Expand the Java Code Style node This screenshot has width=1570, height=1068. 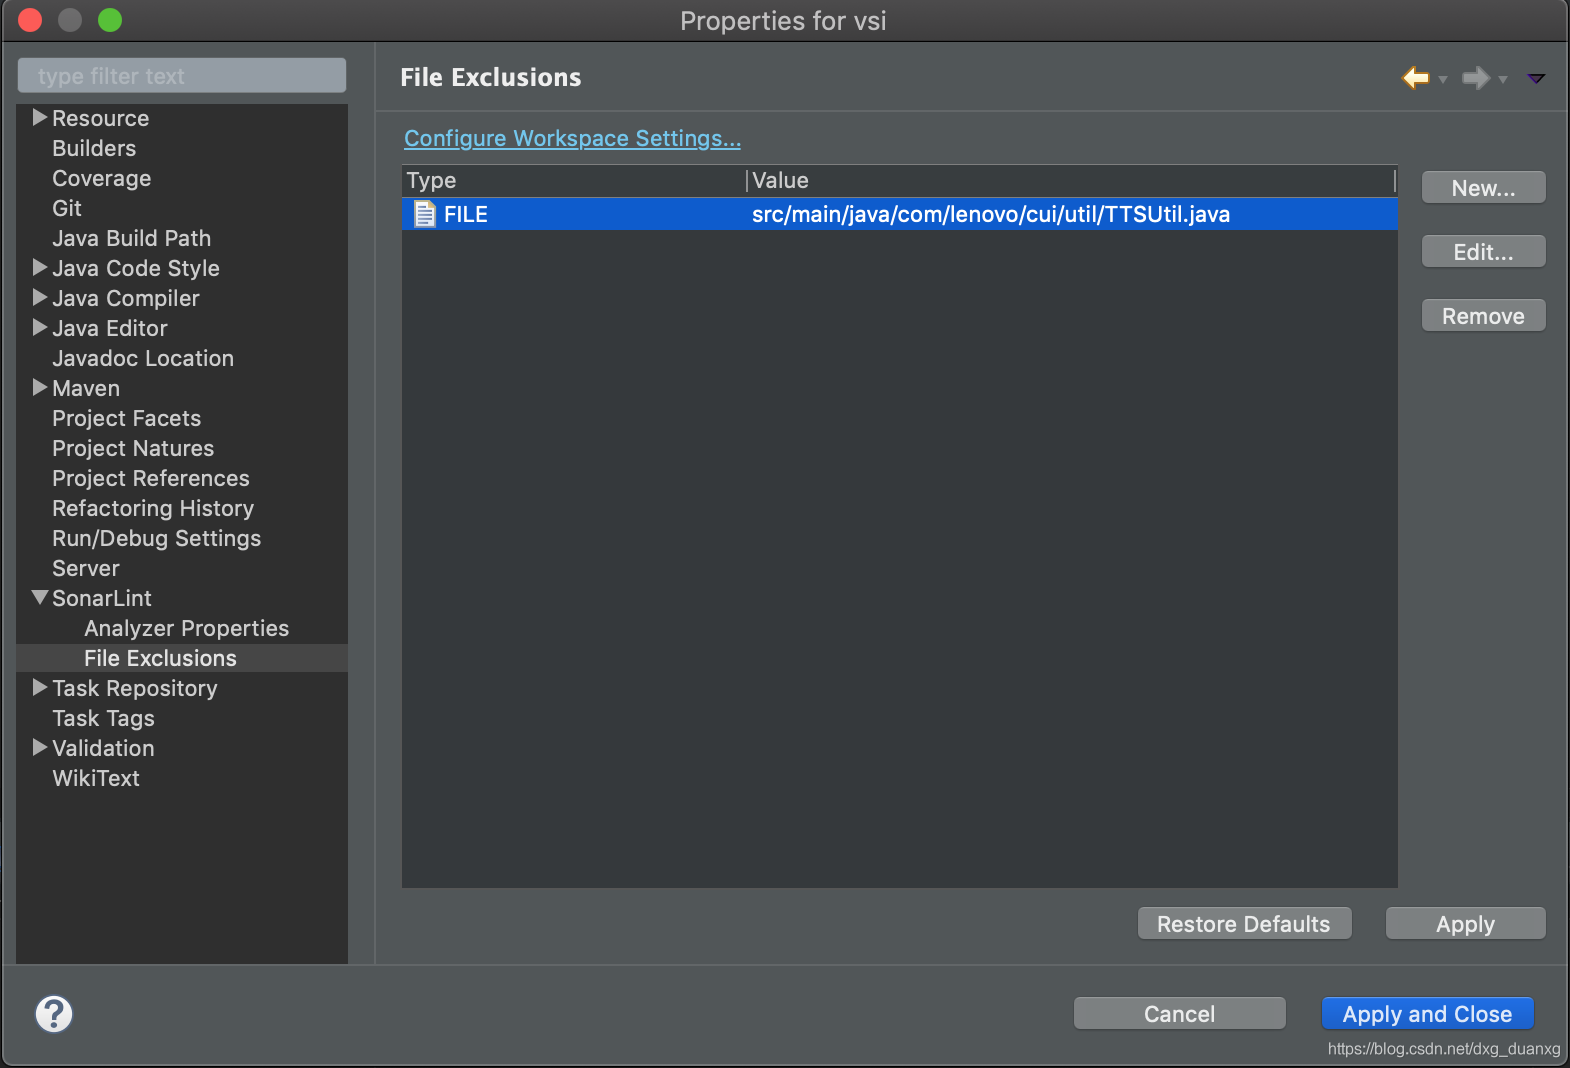tap(40, 267)
